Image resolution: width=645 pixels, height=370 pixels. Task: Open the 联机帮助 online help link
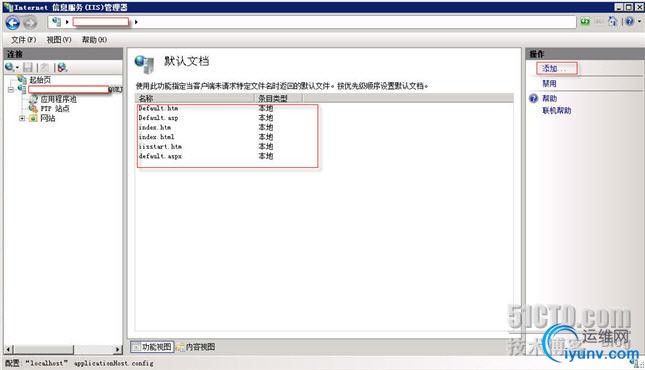tap(557, 110)
